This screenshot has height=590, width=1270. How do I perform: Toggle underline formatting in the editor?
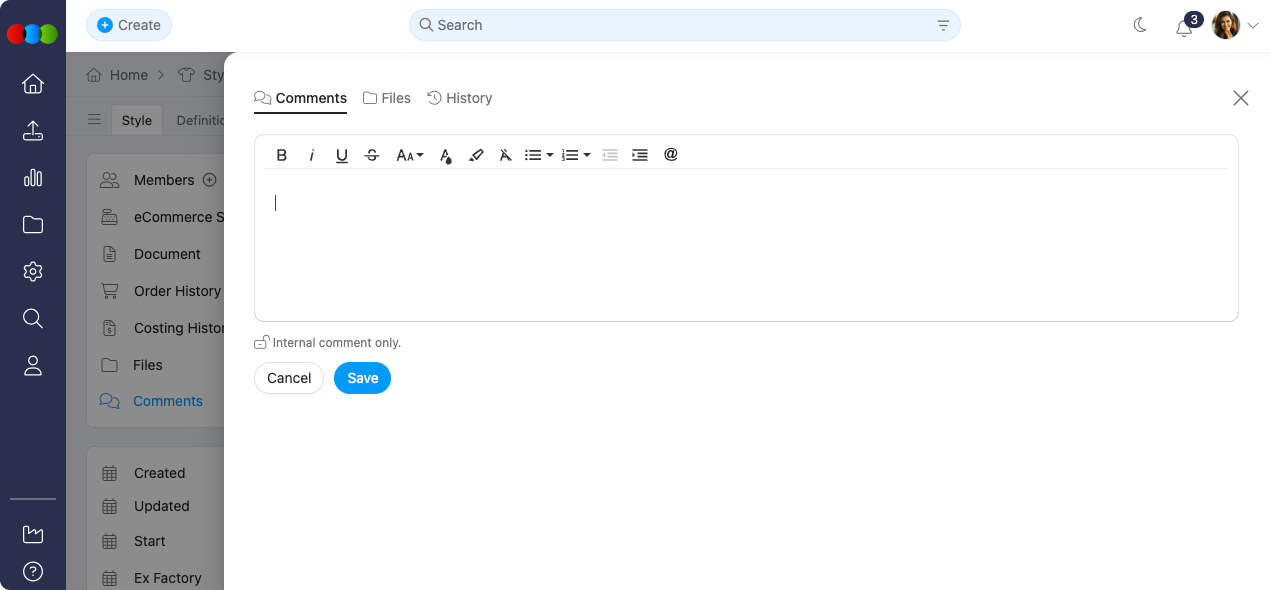(341, 155)
